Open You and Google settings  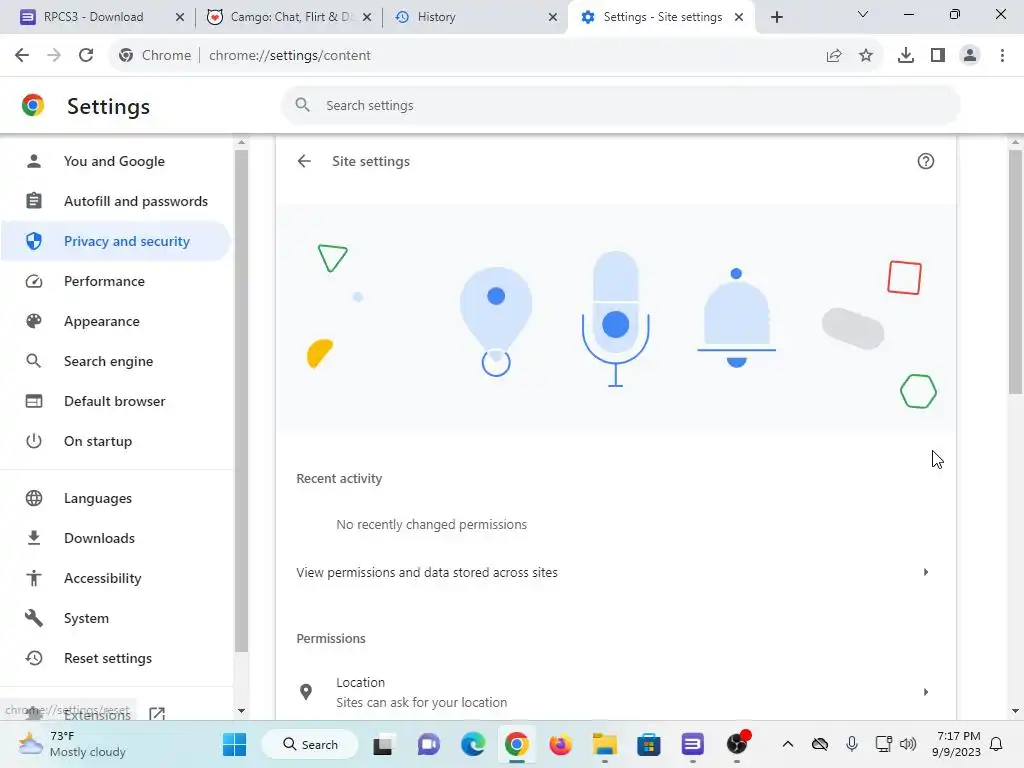coord(114,161)
